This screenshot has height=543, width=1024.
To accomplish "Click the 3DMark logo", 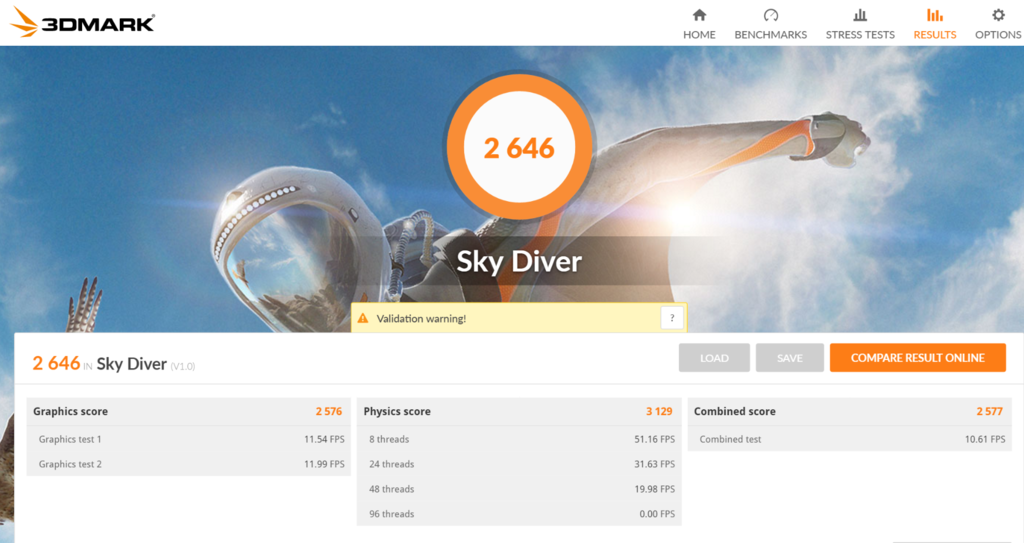I will (x=82, y=22).
